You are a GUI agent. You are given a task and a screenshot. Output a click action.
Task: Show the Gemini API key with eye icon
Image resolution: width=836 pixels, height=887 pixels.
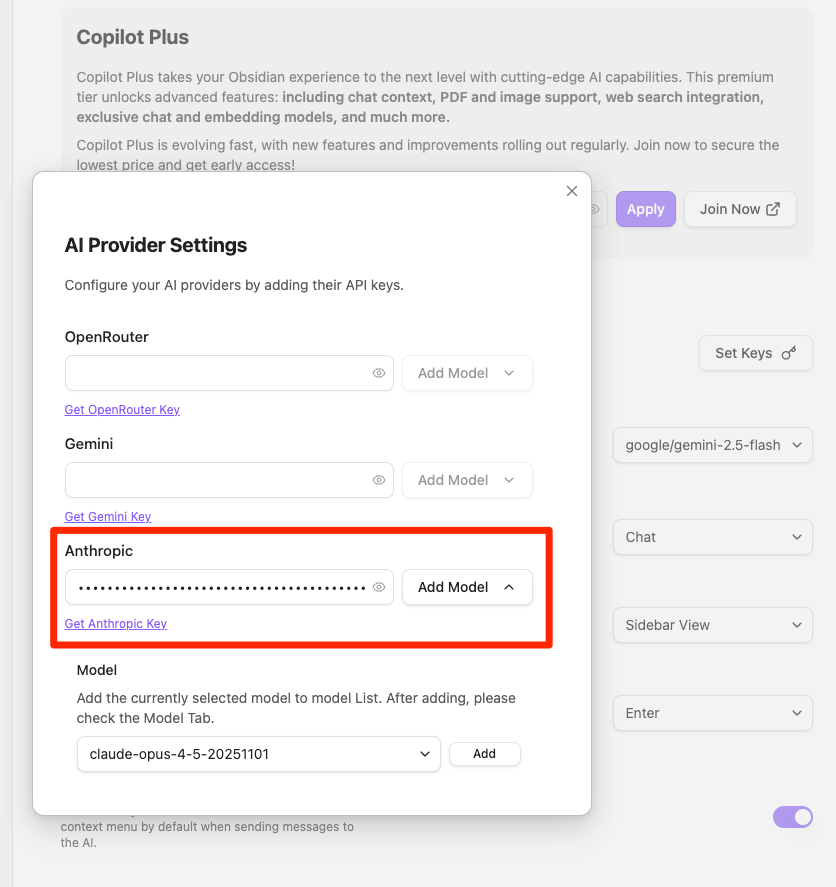click(379, 480)
